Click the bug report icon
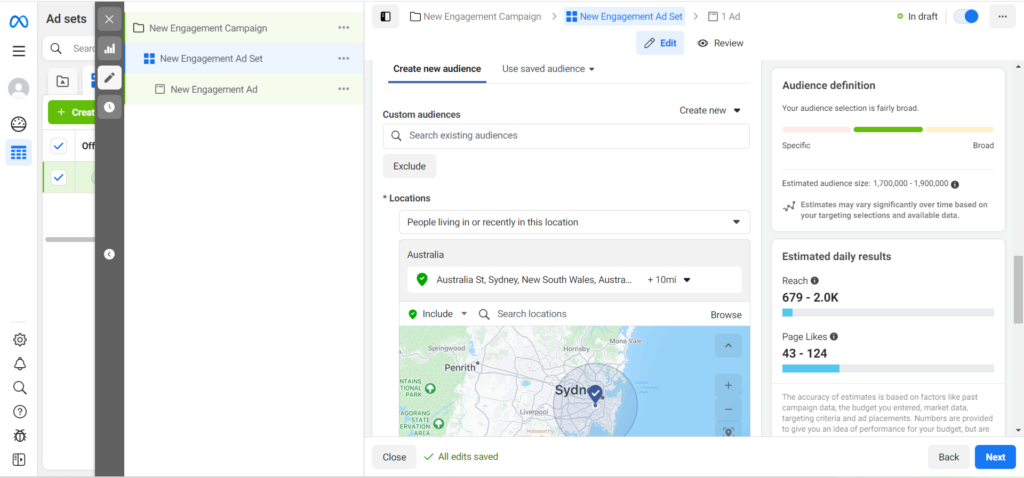This screenshot has height=478, width=1024. pyautogui.click(x=20, y=436)
